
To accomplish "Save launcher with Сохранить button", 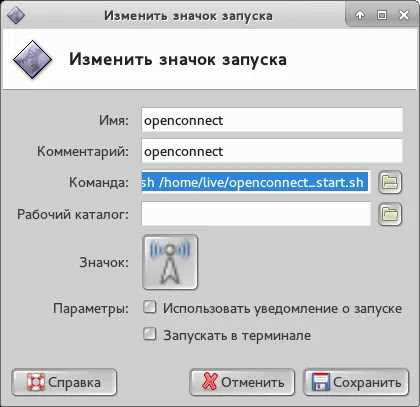I will click(356, 382).
